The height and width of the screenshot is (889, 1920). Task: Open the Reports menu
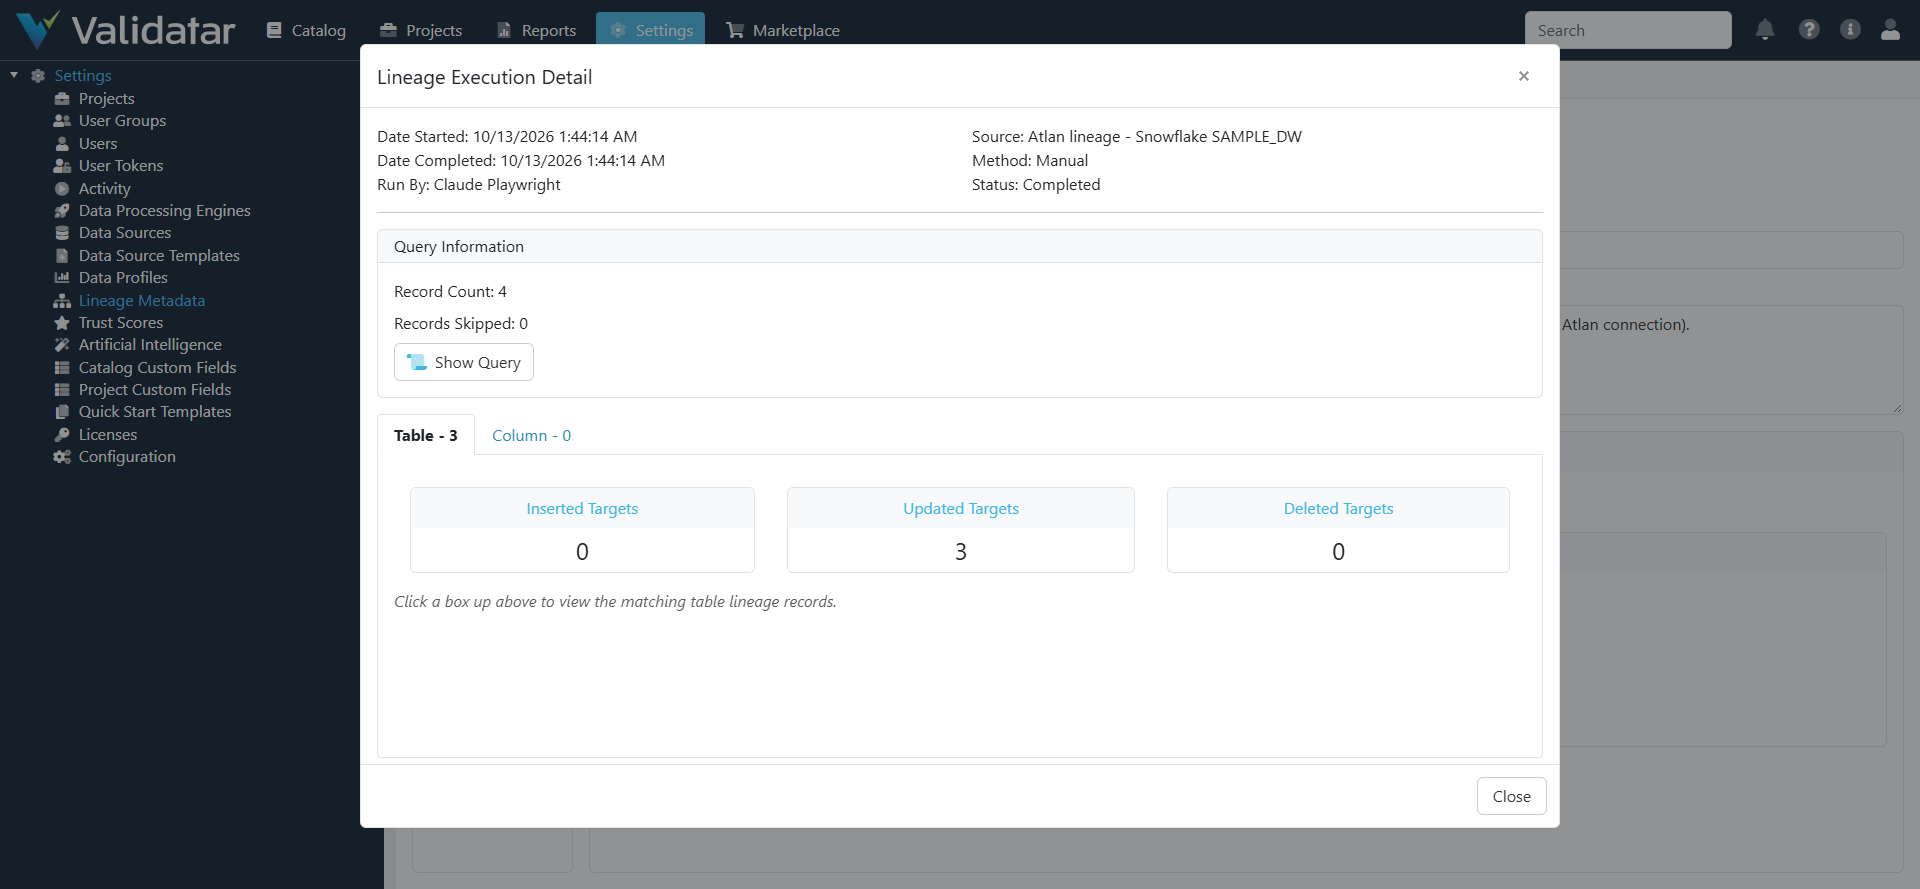[537, 30]
